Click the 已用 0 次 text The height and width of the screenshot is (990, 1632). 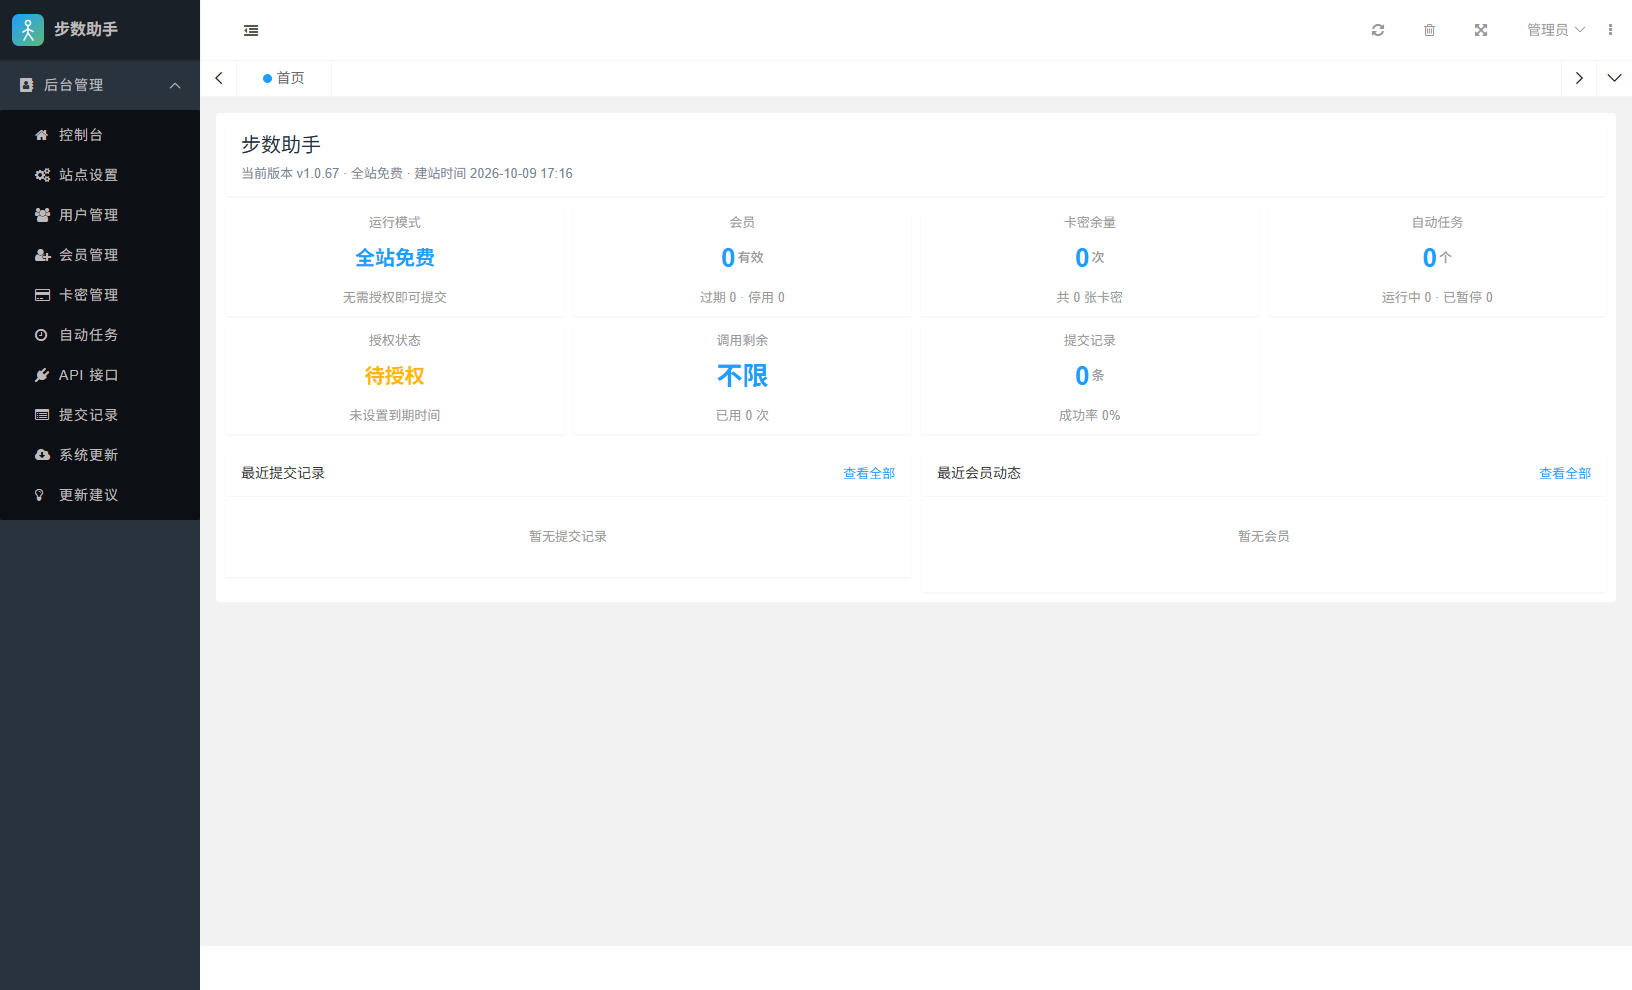coord(742,415)
